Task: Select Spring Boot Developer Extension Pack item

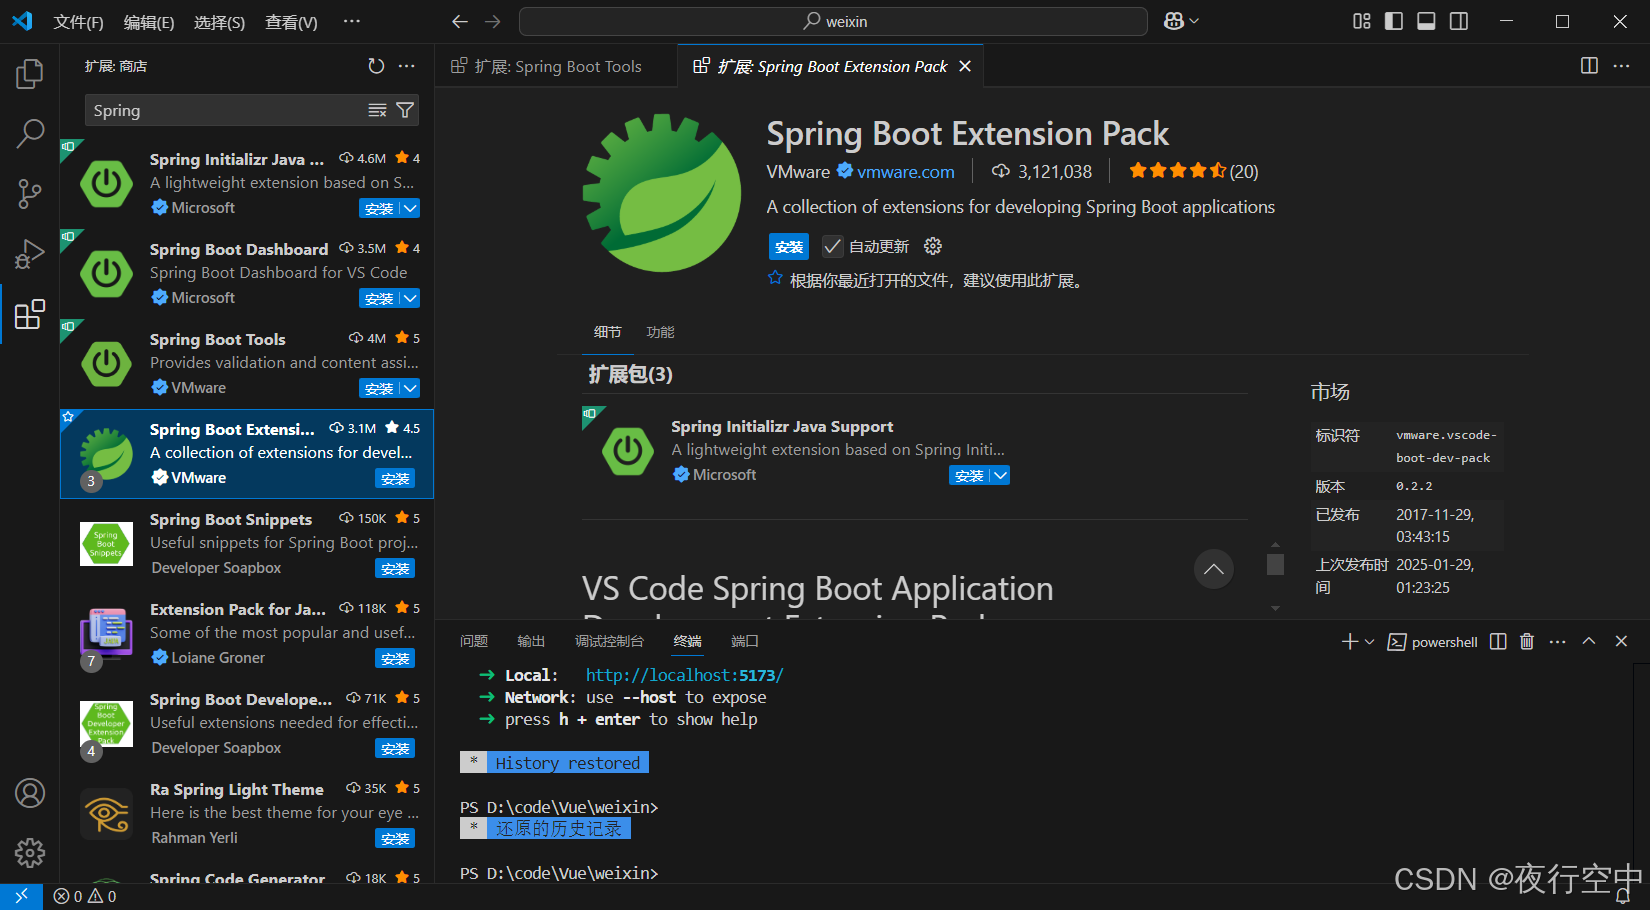Action: 247,723
